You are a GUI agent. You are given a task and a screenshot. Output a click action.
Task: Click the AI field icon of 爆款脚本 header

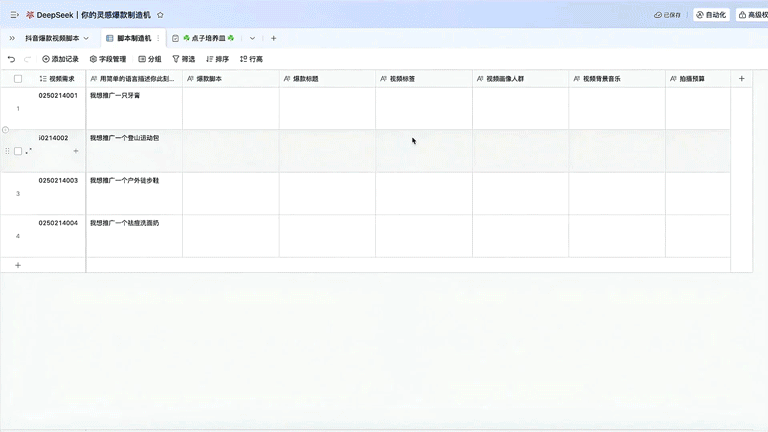click(x=191, y=79)
